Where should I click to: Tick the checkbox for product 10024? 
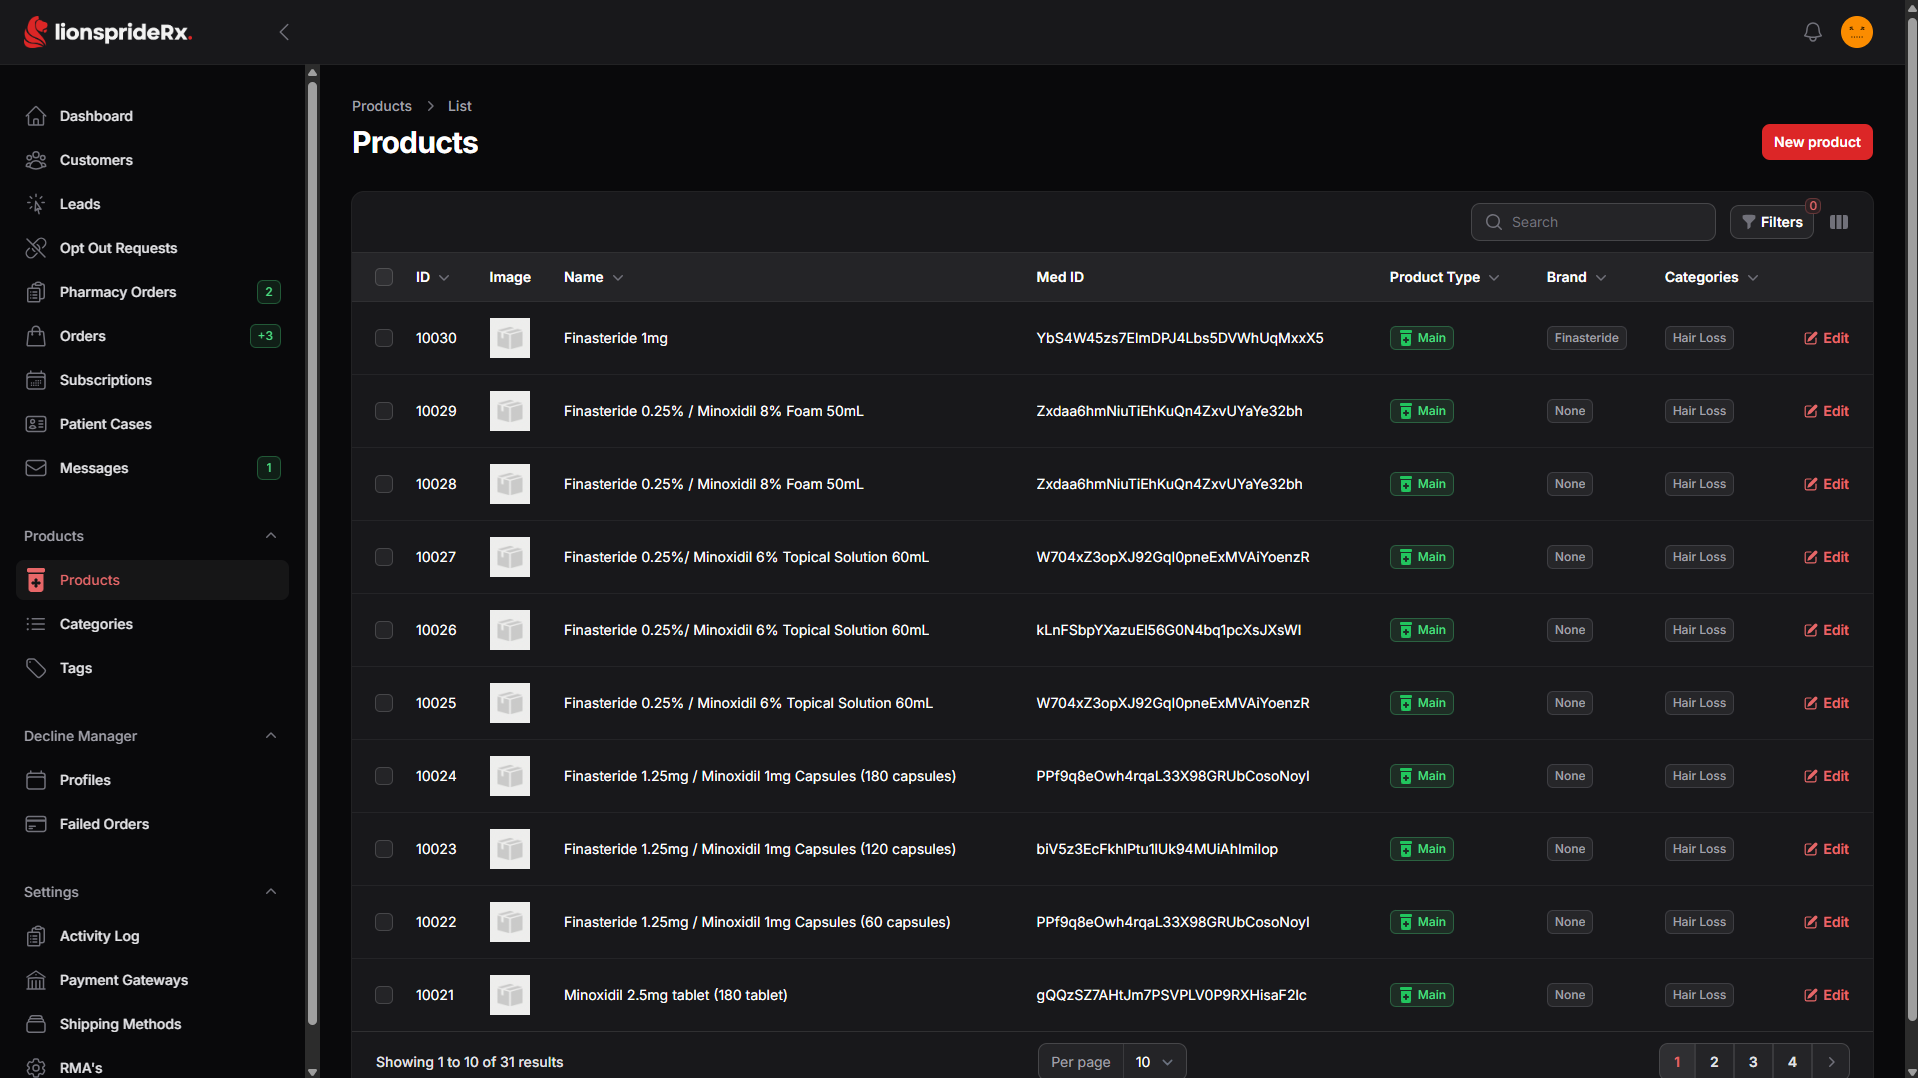click(384, 776)
